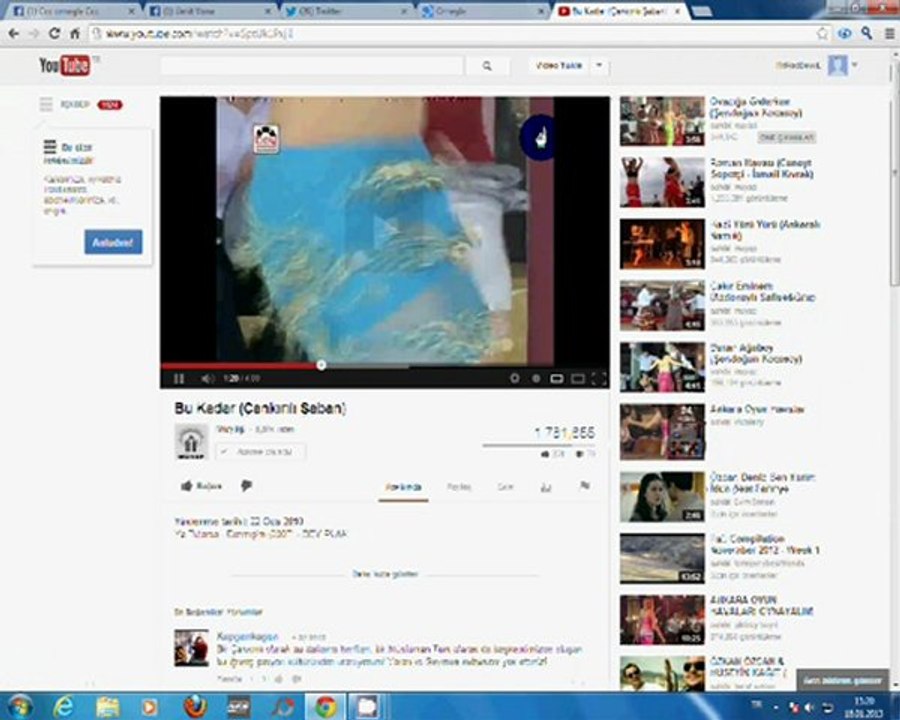Click the search magnifier button on YouTube
The width and height of the screenshot is (900, 720).
(x=487, y=66)
